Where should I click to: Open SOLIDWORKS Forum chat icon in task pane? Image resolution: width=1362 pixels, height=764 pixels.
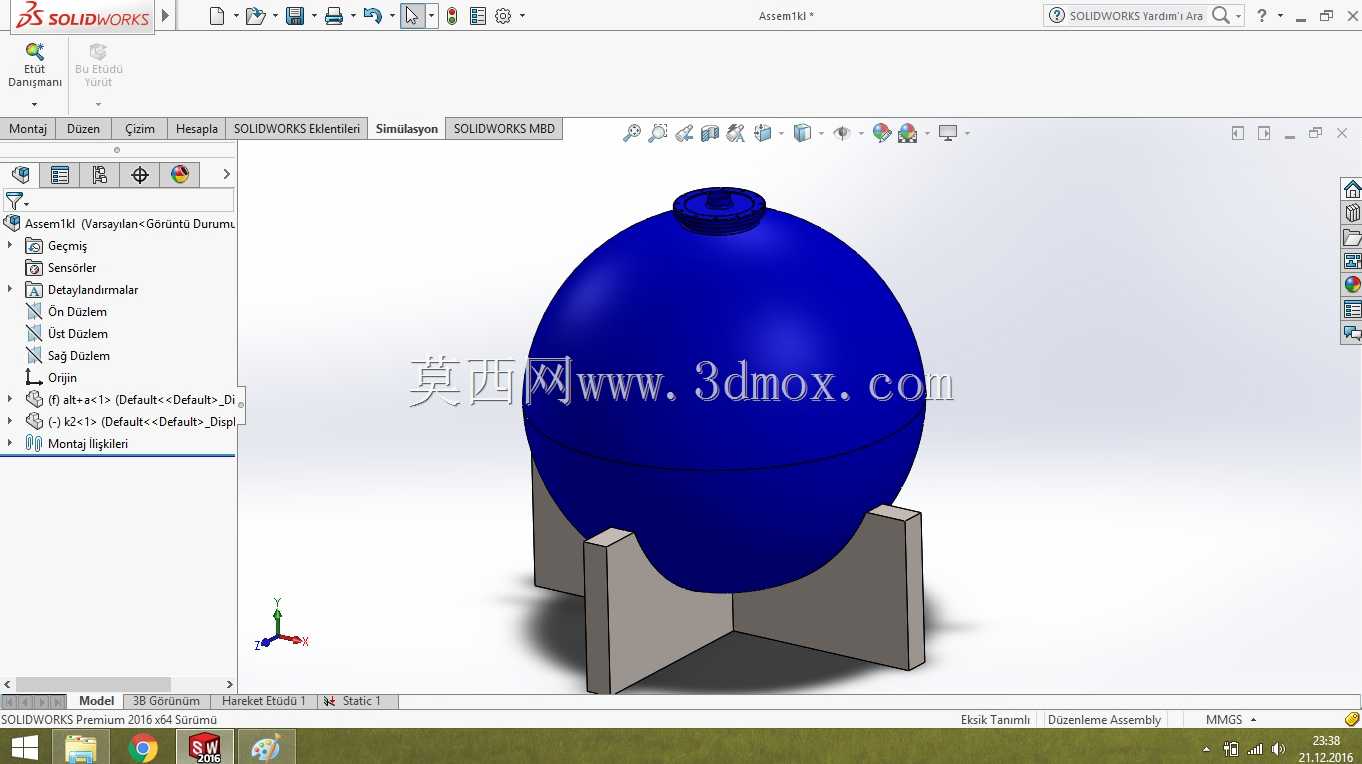point(1352,333)
